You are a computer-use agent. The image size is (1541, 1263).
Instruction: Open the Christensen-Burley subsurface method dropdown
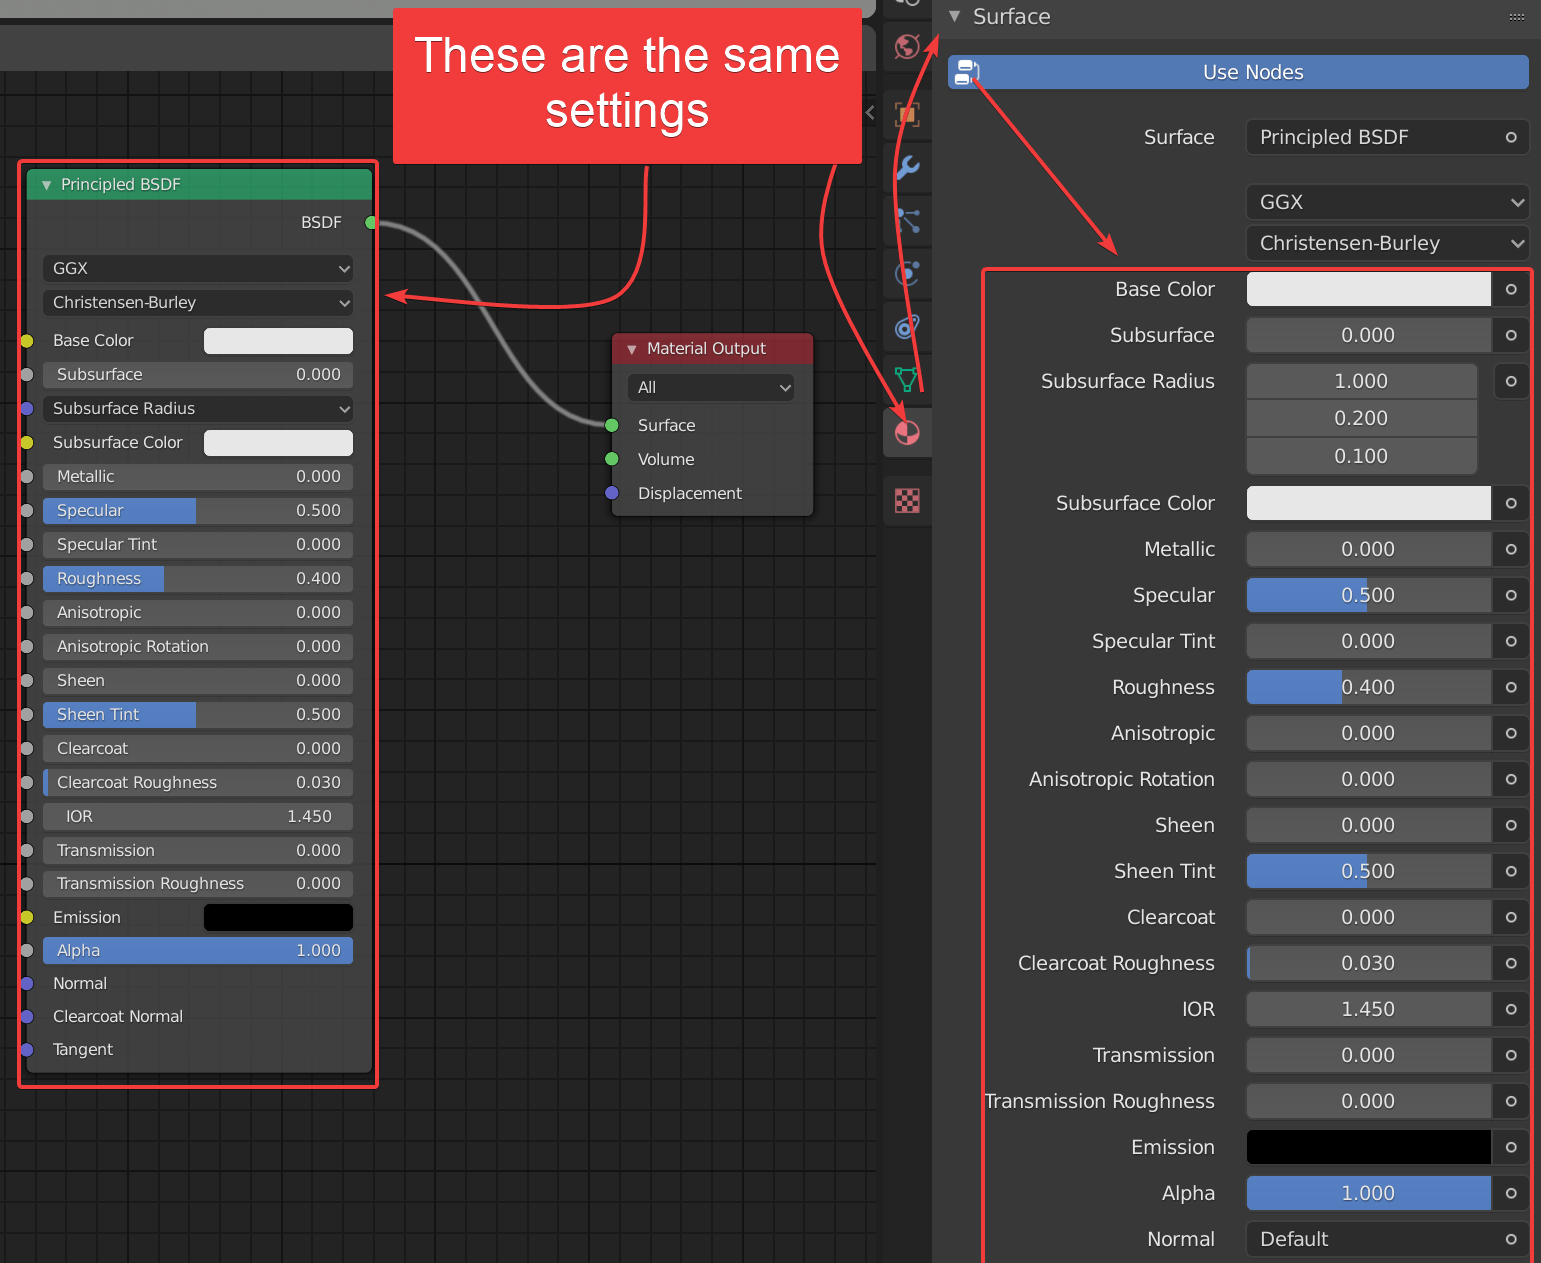1386,243
